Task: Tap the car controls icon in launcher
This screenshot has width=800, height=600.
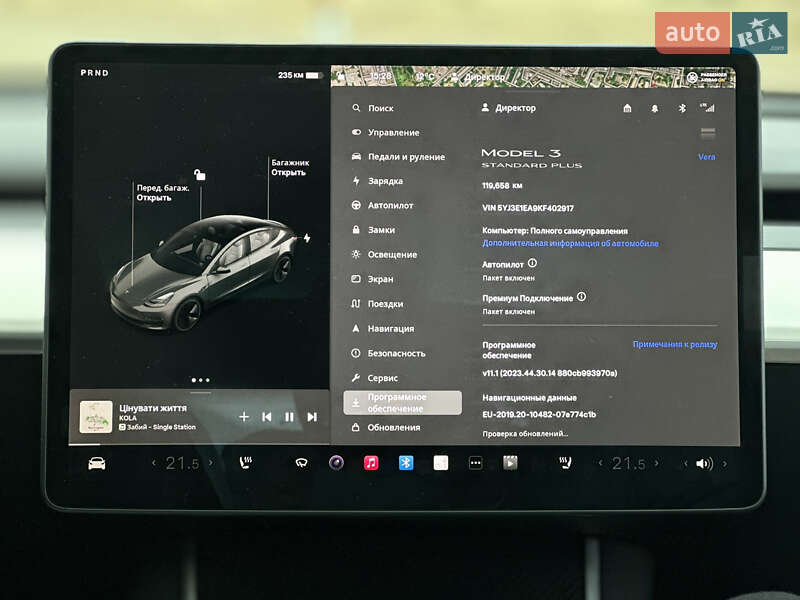Action: tap(96, 462)
